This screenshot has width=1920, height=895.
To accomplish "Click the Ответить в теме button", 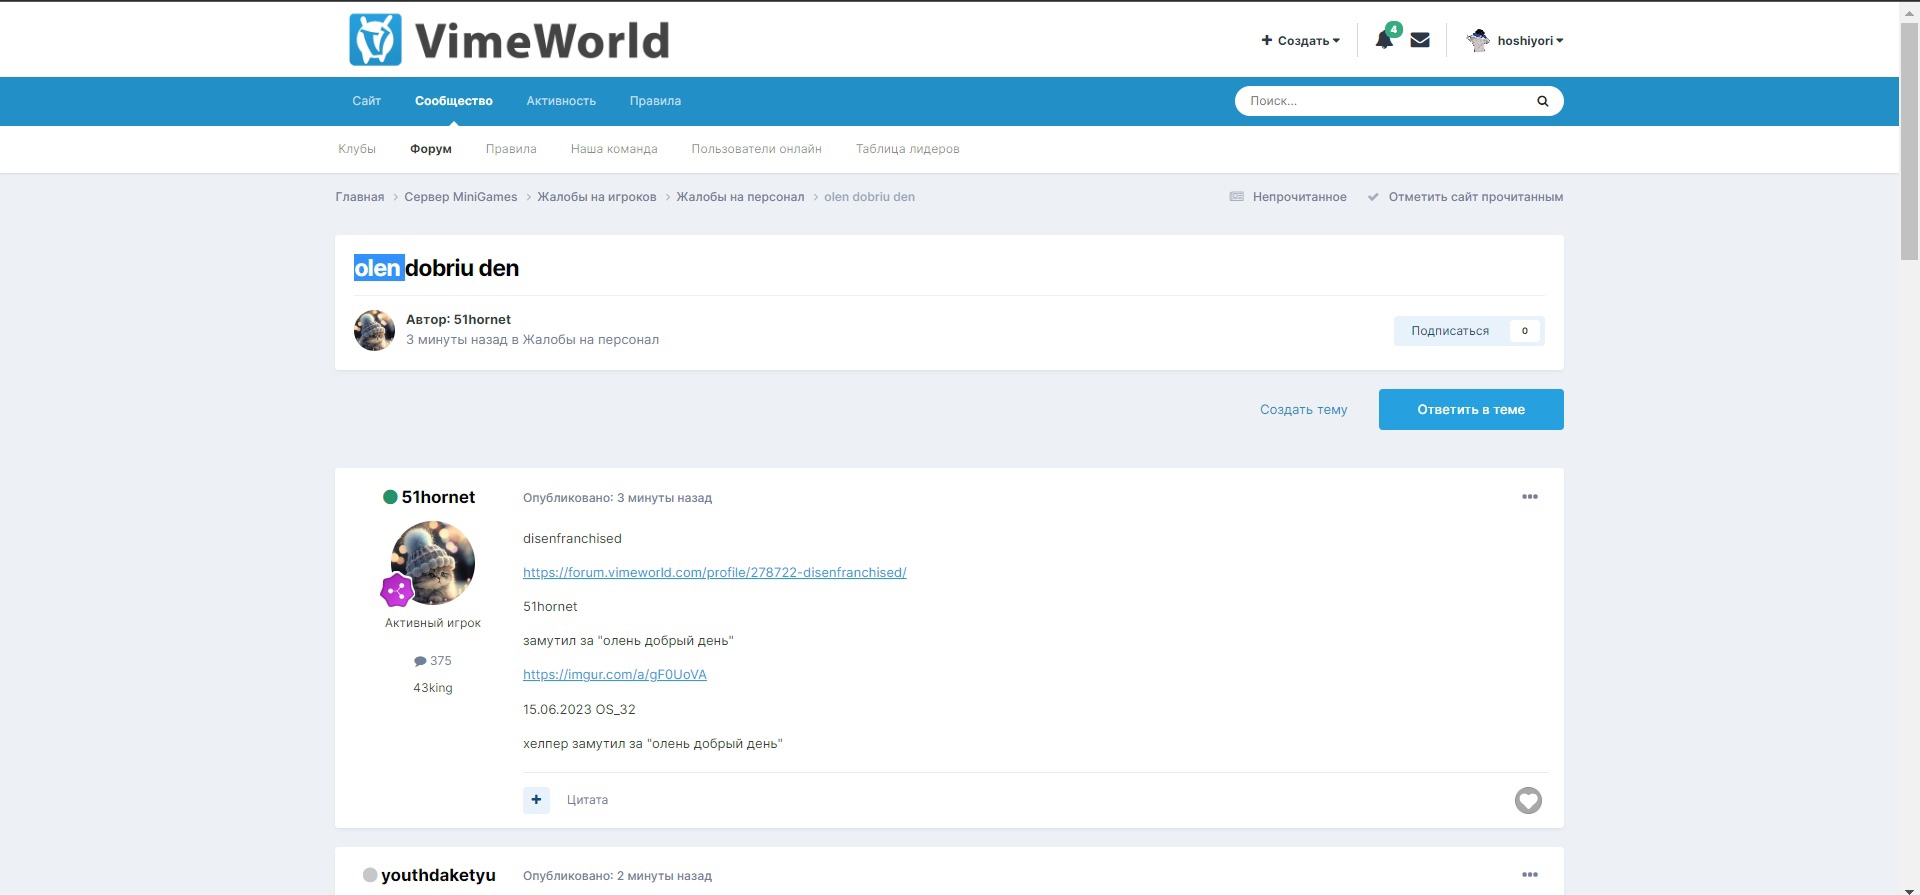I will click(x=1470, y=410).
